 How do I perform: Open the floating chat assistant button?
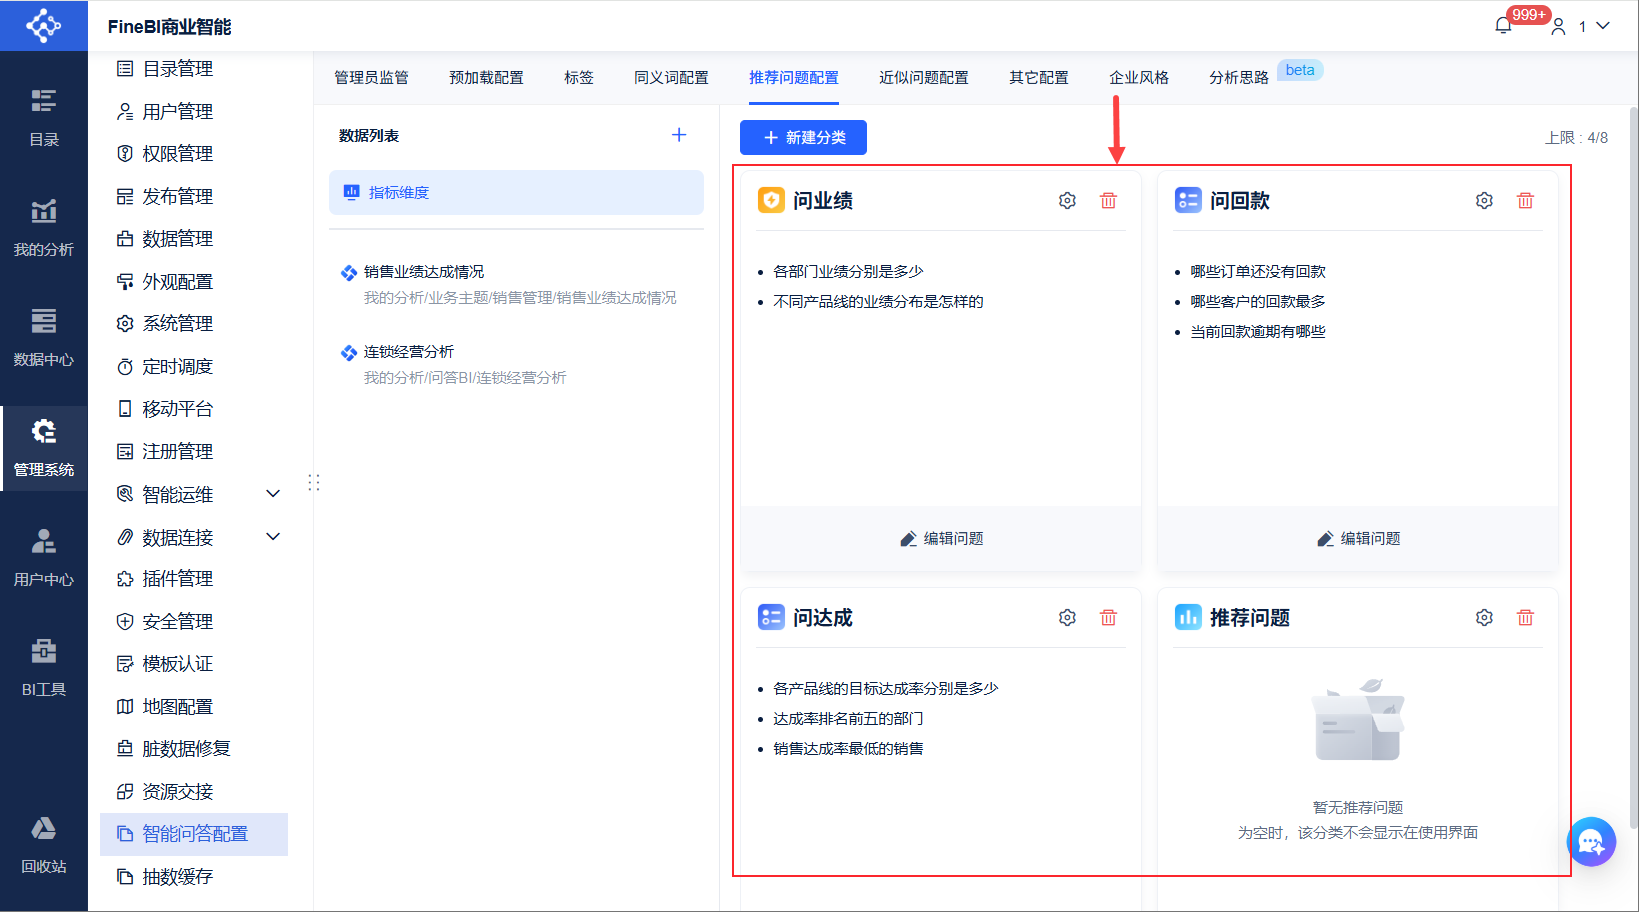tap(1591, 842)
